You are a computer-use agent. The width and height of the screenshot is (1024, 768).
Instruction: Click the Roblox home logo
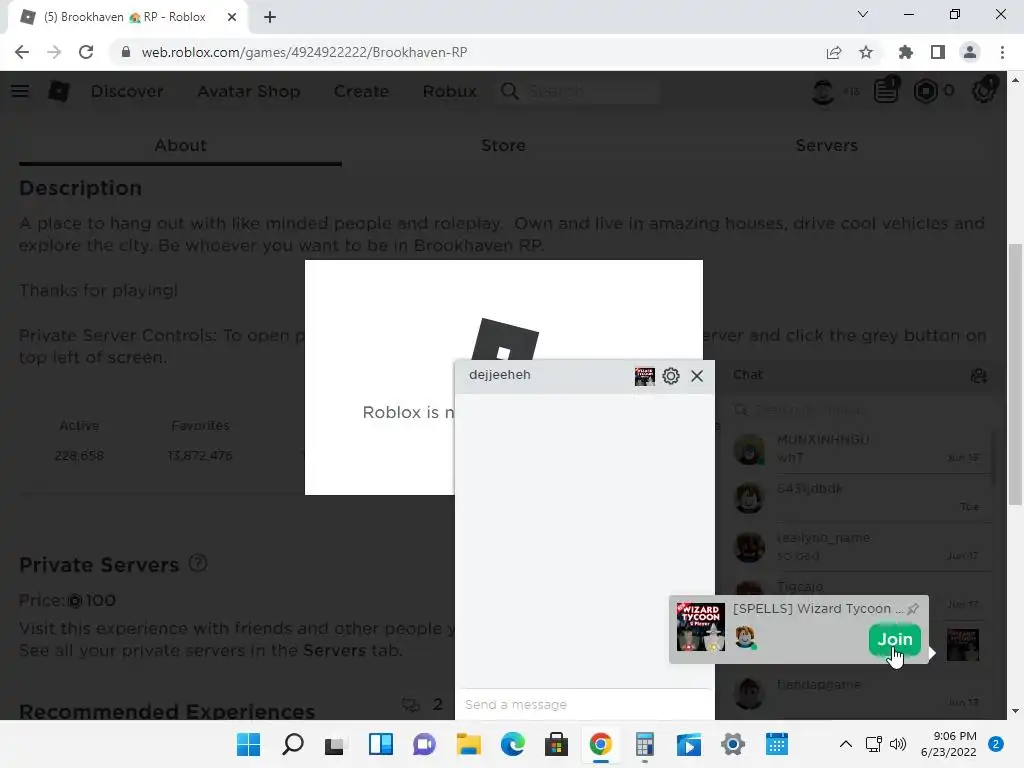click(59, 91)
